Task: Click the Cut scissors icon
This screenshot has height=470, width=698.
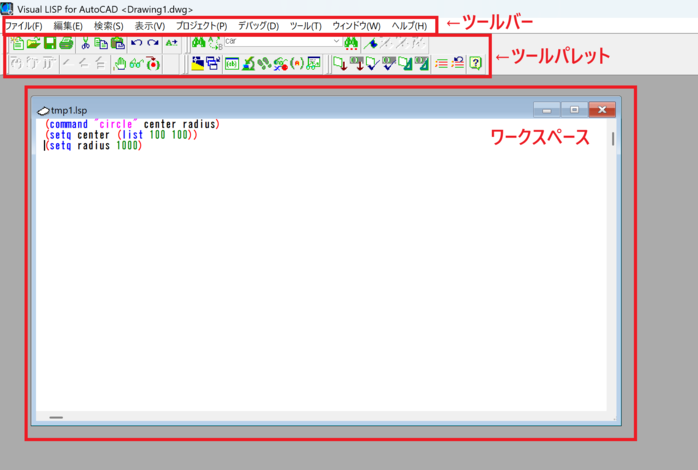Action: 86,43
